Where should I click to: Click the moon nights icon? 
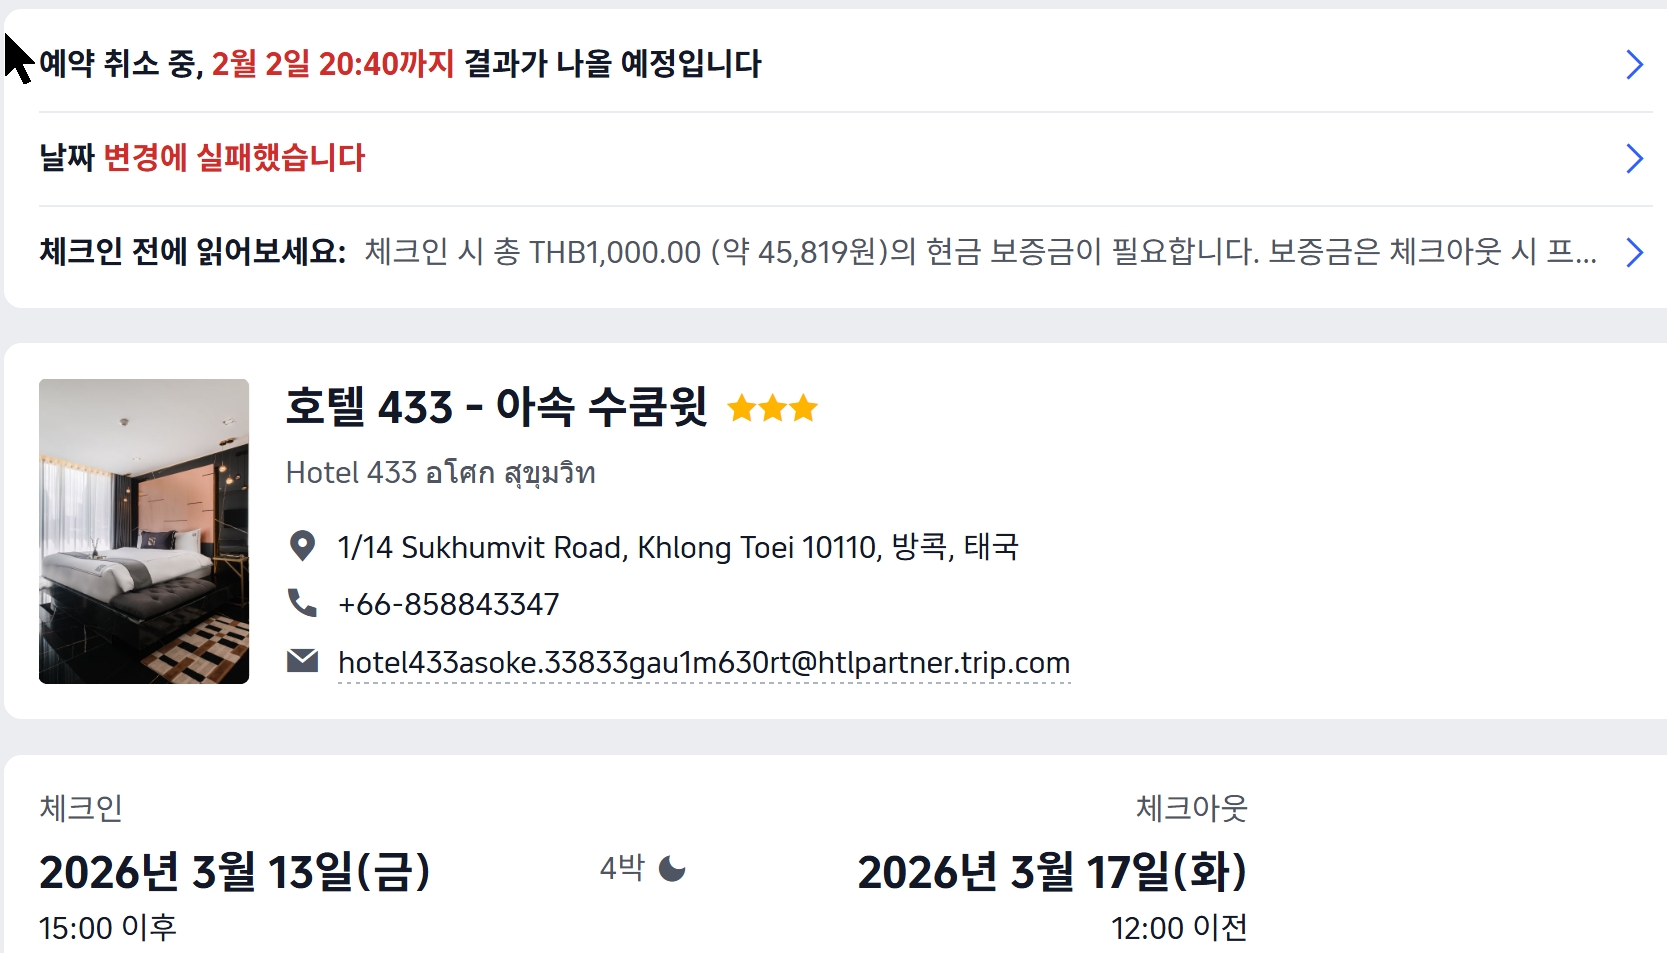click(x=672, y=869)
